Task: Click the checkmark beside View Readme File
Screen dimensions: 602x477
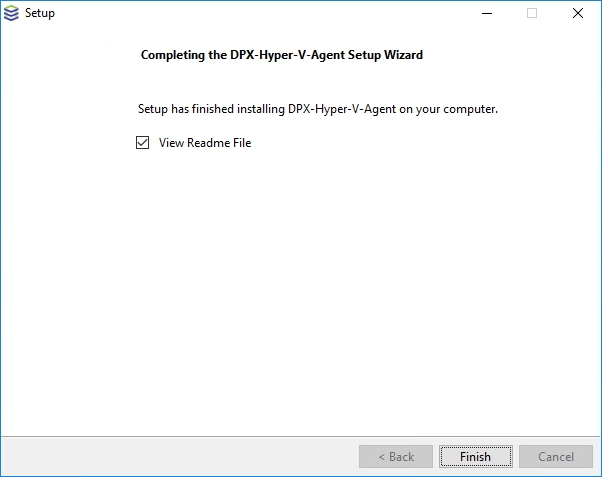Action: click(142, 143)
